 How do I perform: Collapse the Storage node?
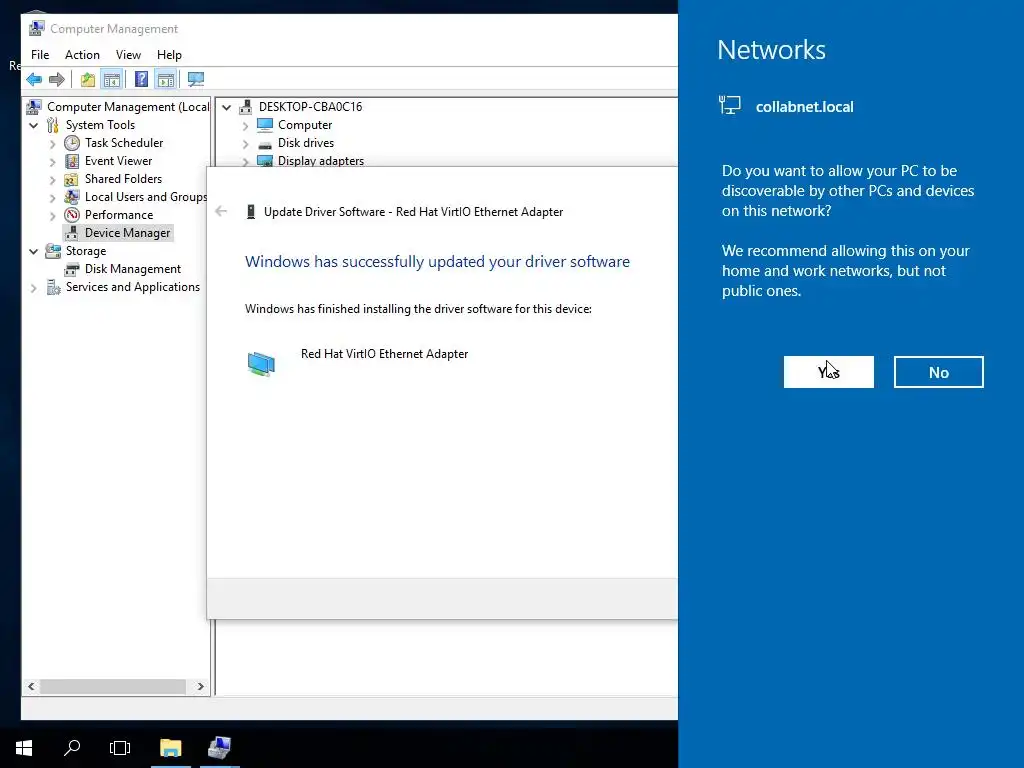[34, 251]
